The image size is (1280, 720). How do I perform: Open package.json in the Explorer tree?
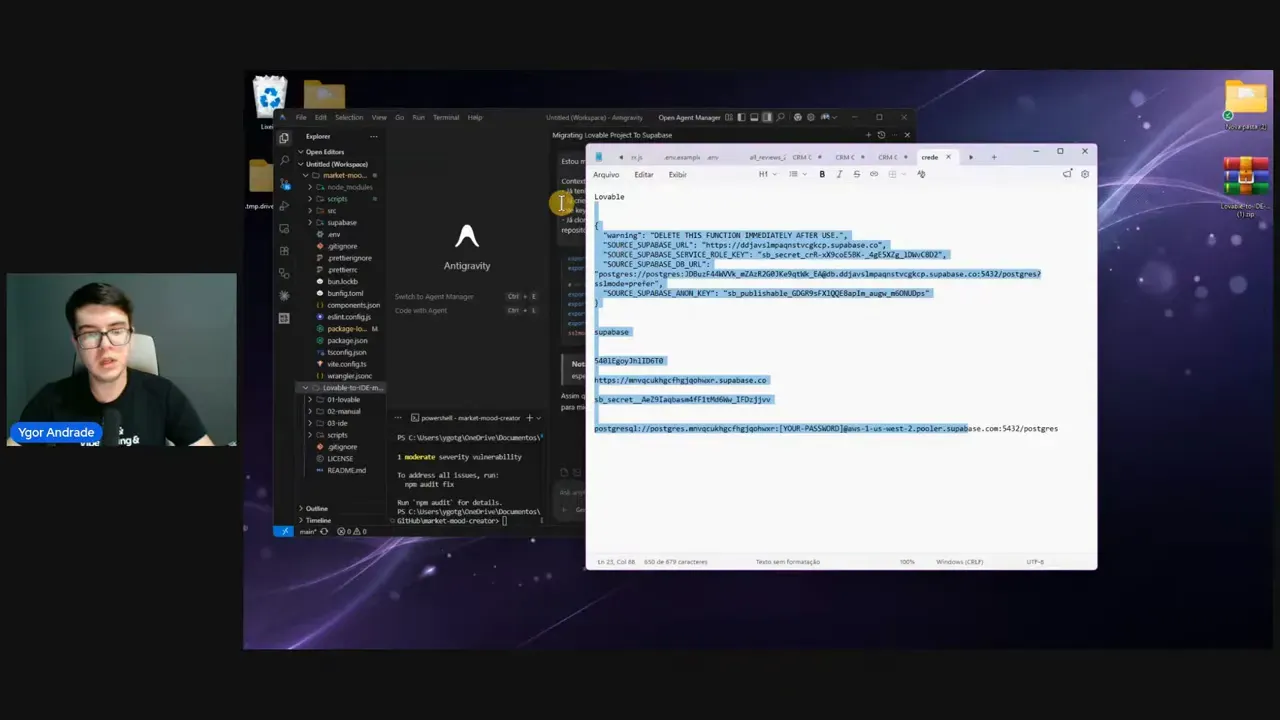pos(347,341)
